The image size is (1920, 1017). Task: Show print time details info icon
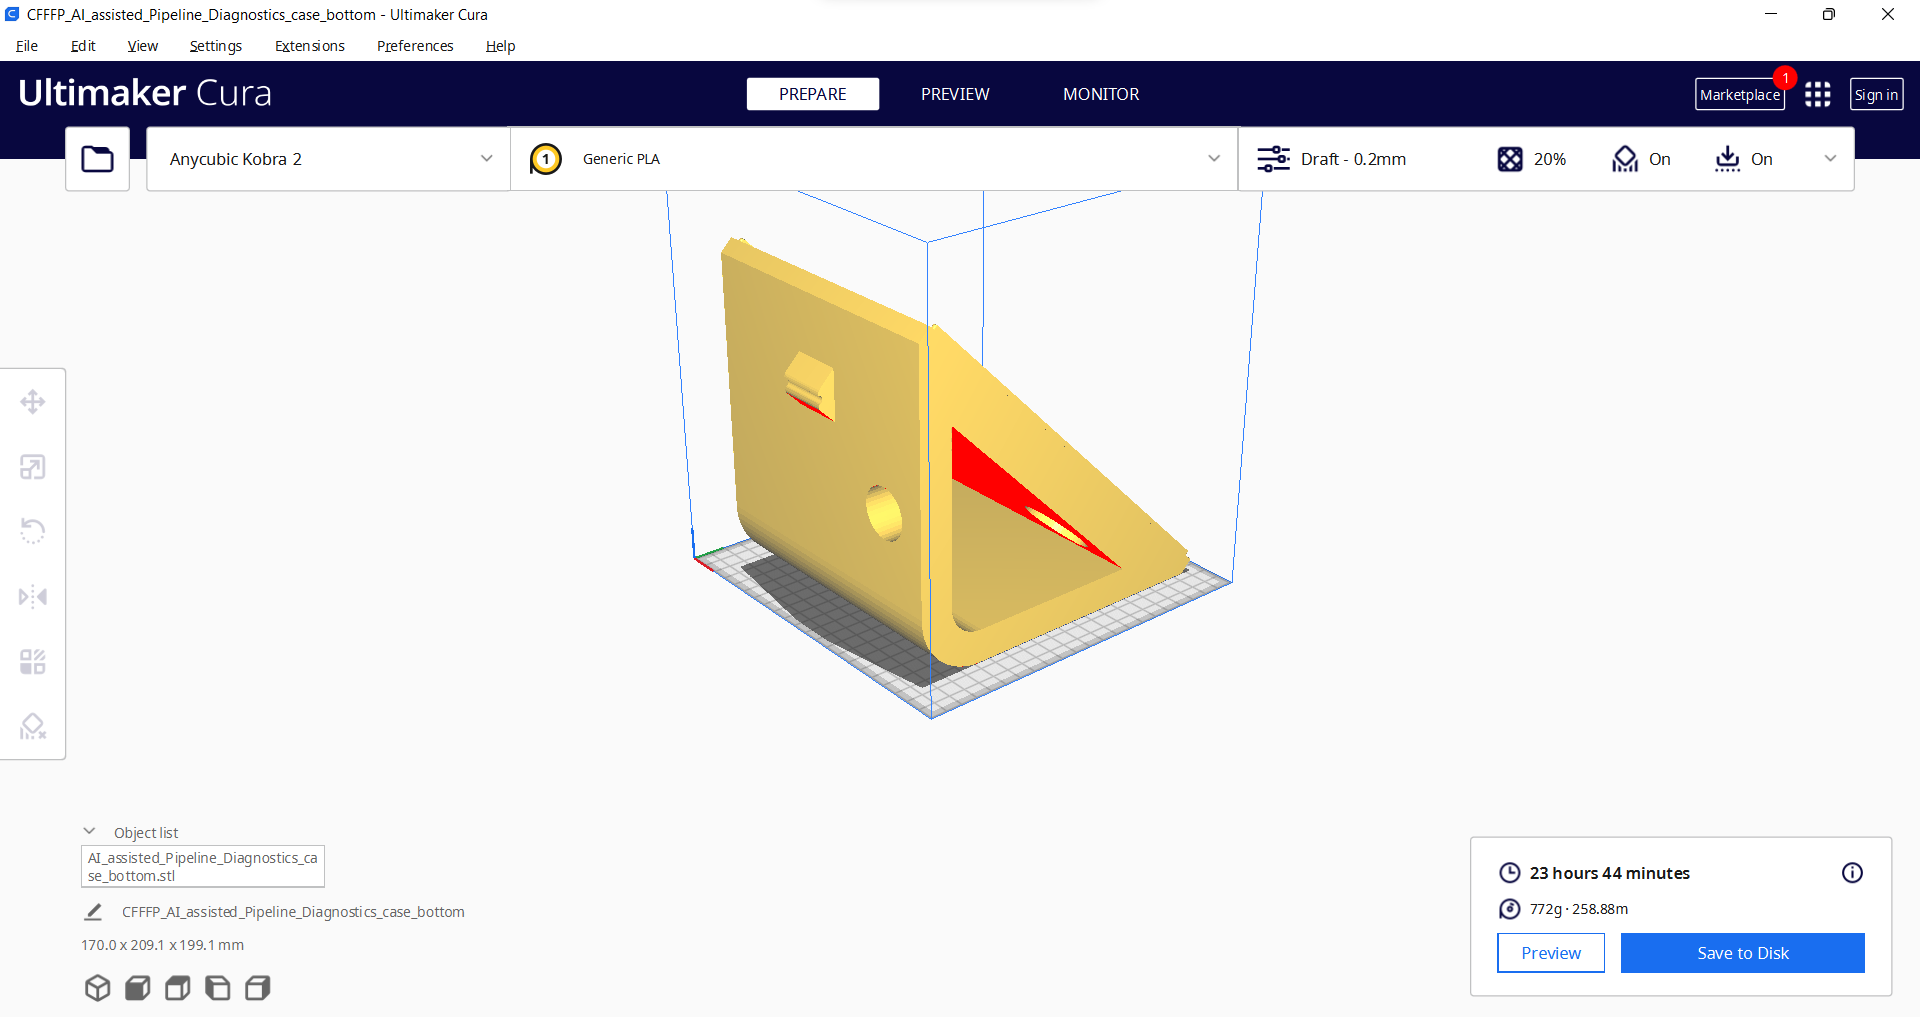(1852, 873)
